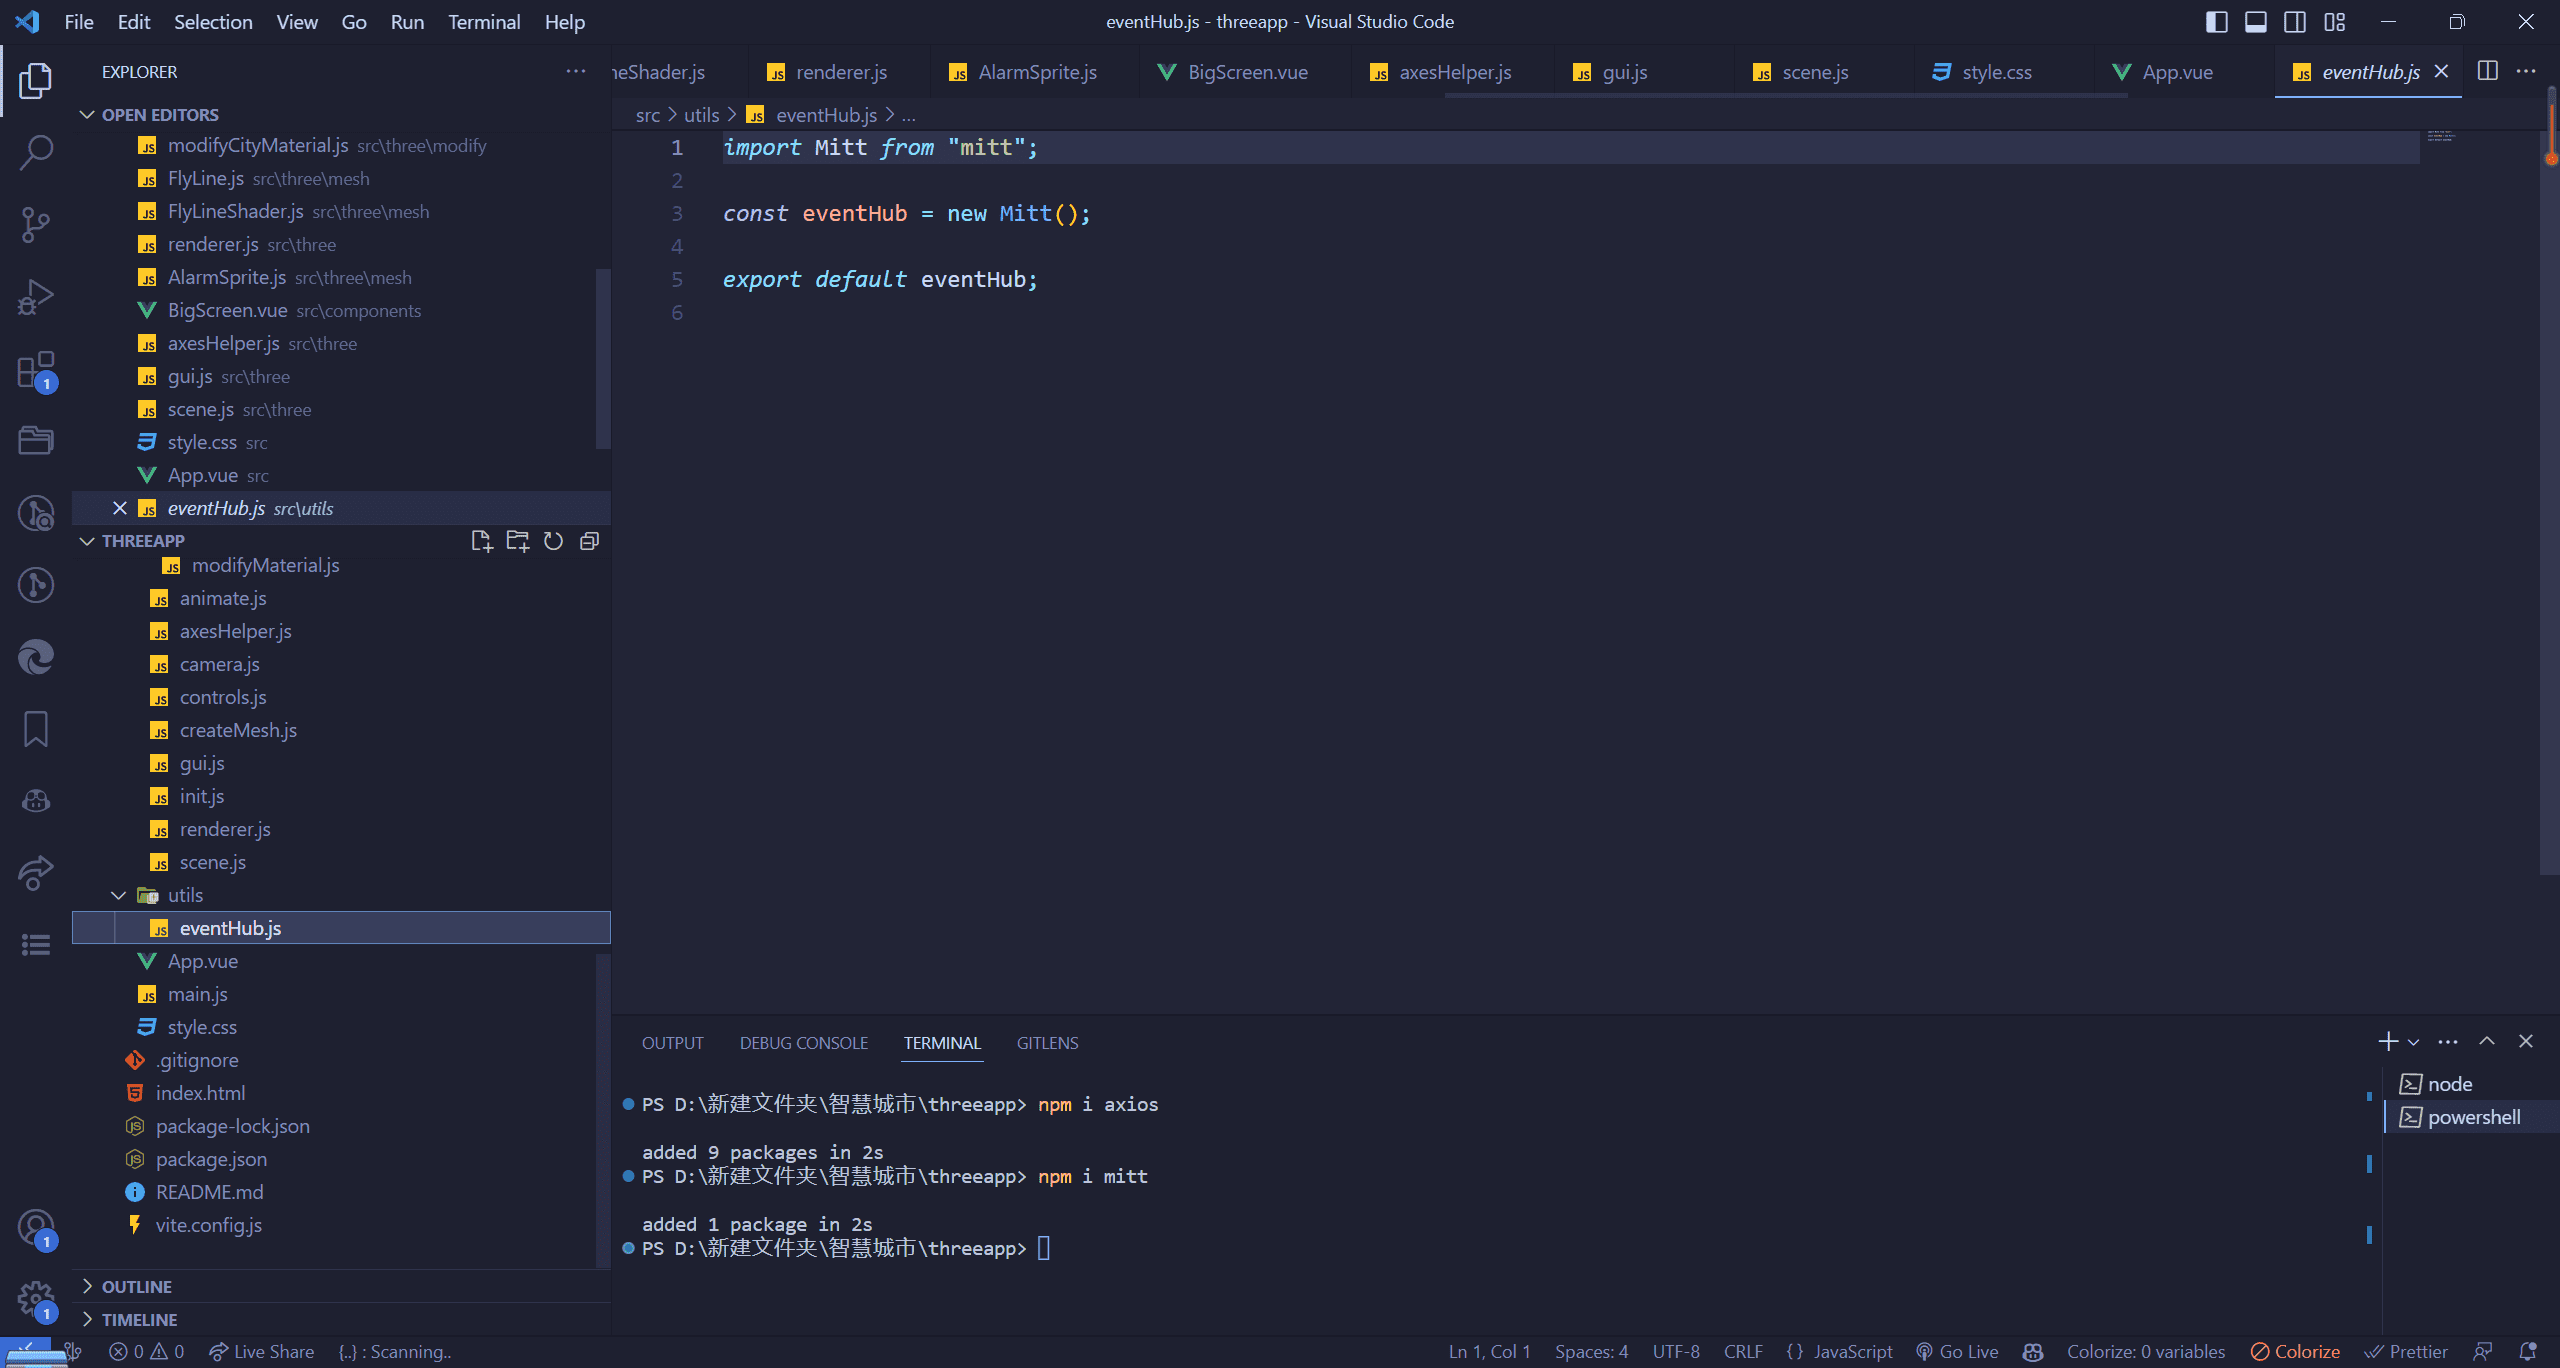
Task: Change file encoding UTF-8
Action: click(1676, 1352)
